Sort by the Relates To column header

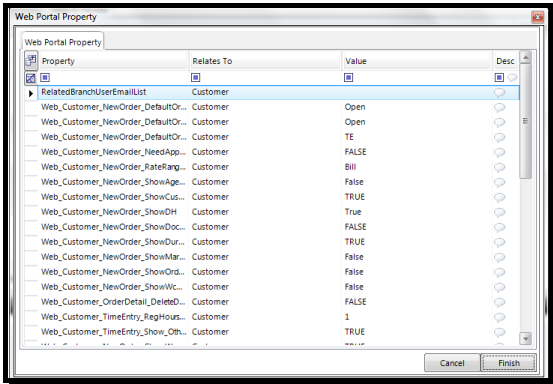[265, 61]
